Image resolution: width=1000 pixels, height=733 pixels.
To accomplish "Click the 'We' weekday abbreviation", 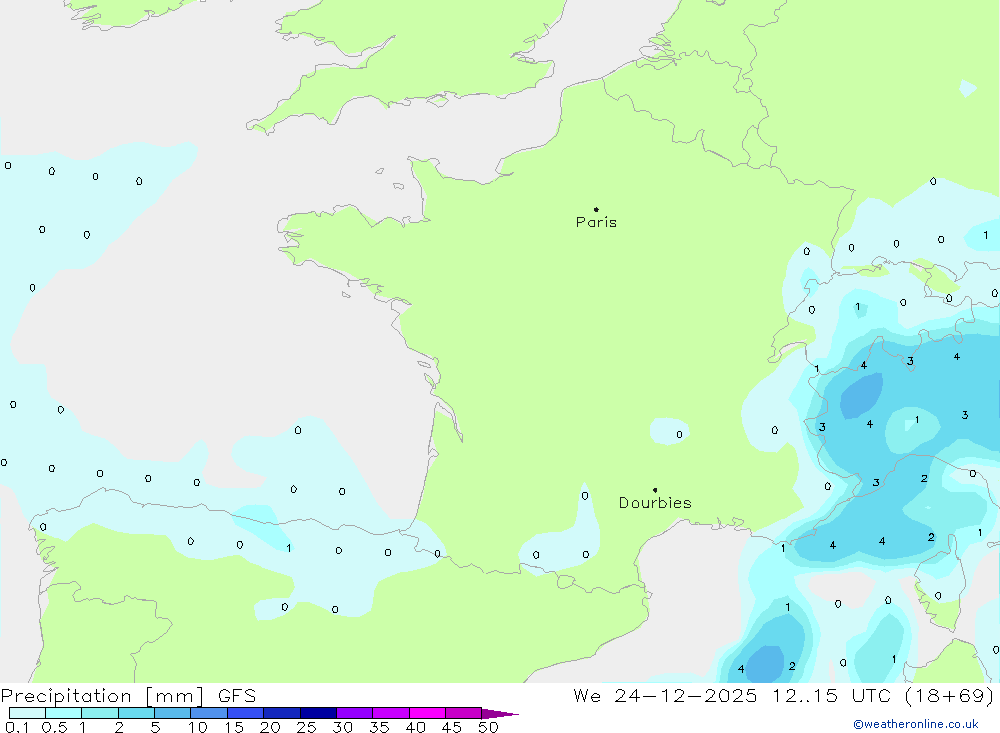I will [587, 696].
